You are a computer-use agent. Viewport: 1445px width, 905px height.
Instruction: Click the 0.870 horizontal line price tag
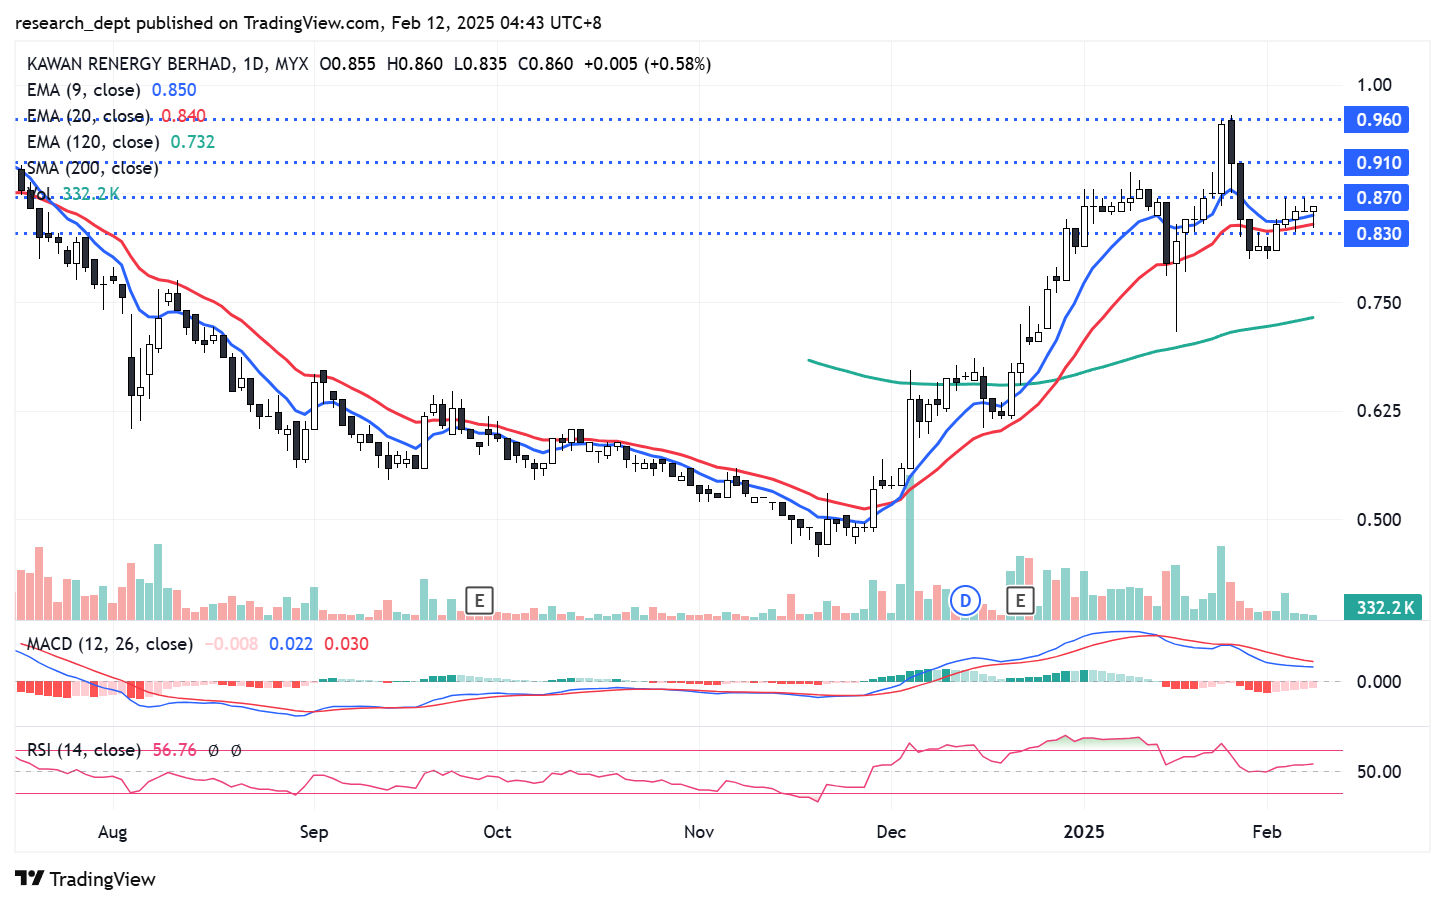[1377, 198]
